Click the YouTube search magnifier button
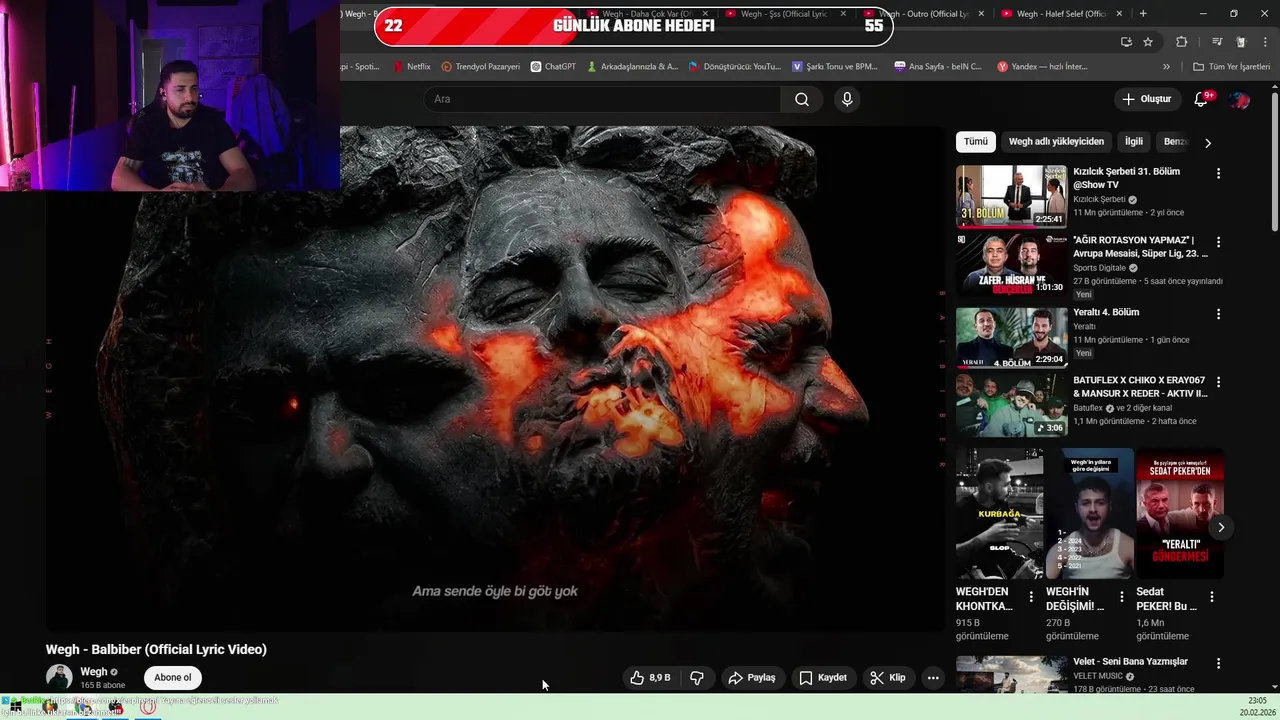This screenshot has height=720, width=1280. pyautogui.click(x=802, y=99)
